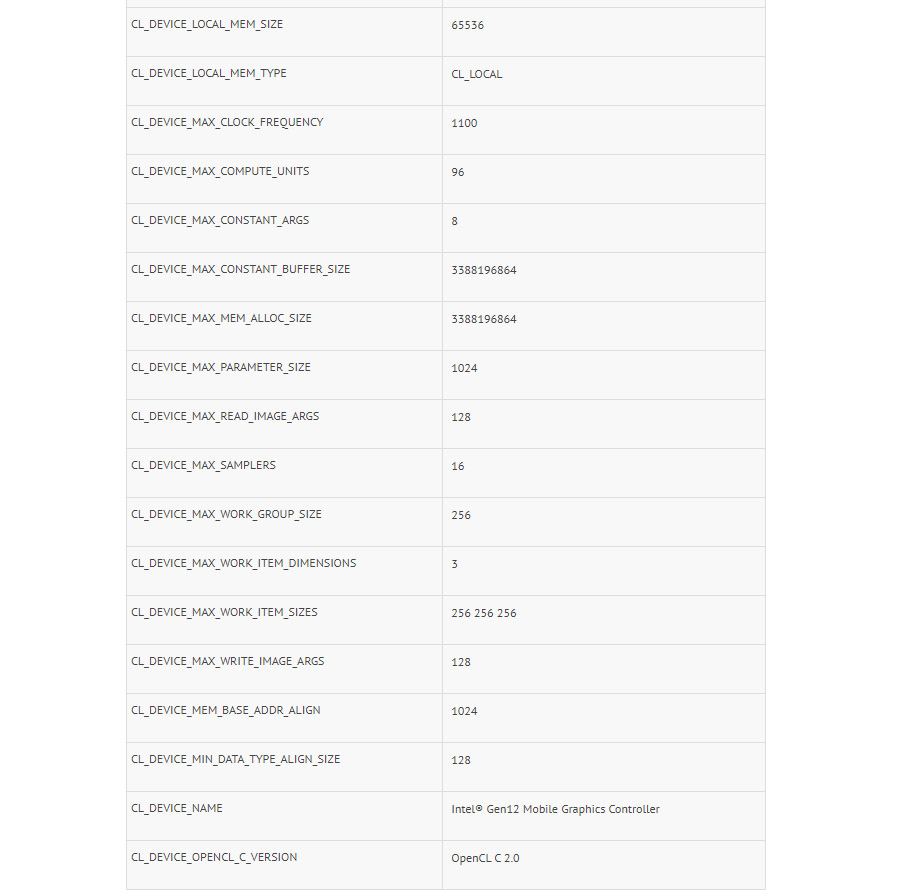The image size is (900, 890).
Task: Select the Intel Gen12 Mobile Graphics Controller text
Action: [x=555, y=809]
